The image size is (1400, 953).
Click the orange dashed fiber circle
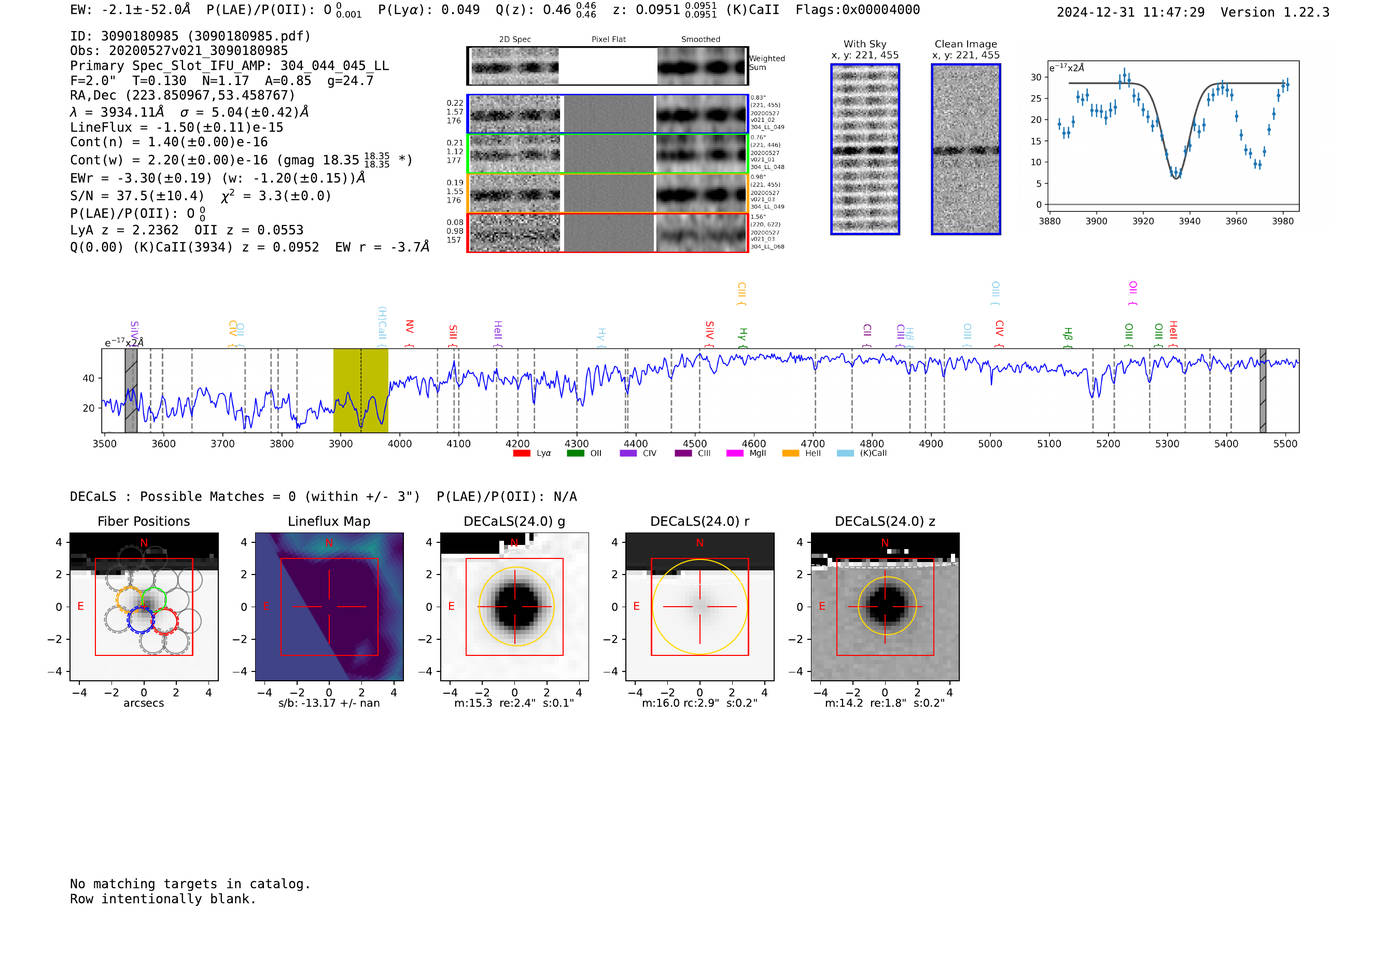[130, 599]
